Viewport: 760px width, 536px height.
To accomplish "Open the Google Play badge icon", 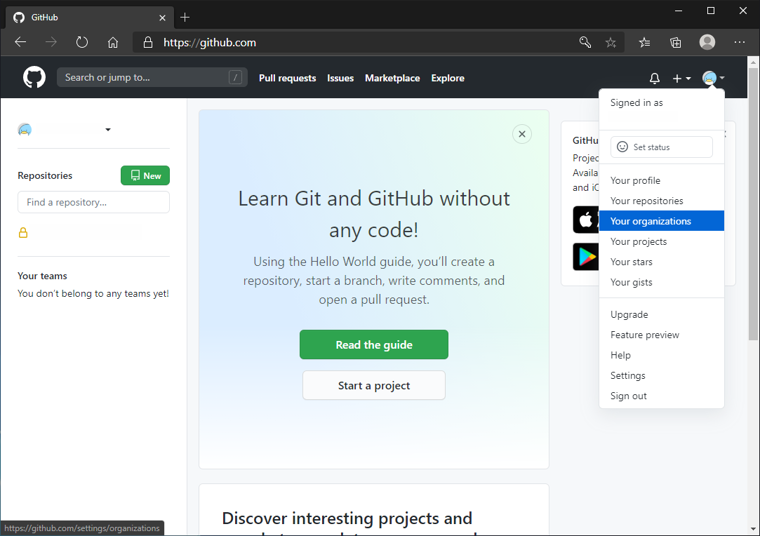I will 586,256.
